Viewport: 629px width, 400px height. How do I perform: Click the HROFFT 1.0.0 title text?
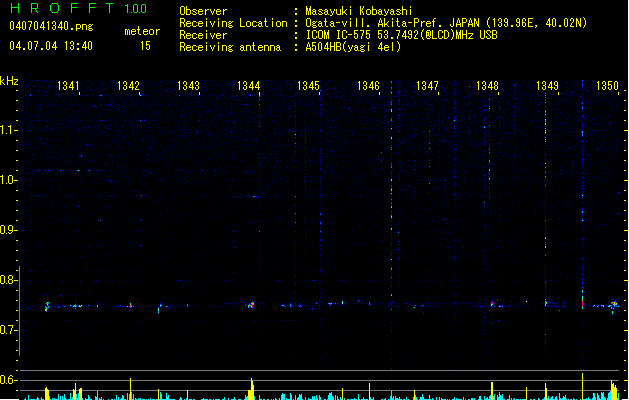tap(78, 8)
